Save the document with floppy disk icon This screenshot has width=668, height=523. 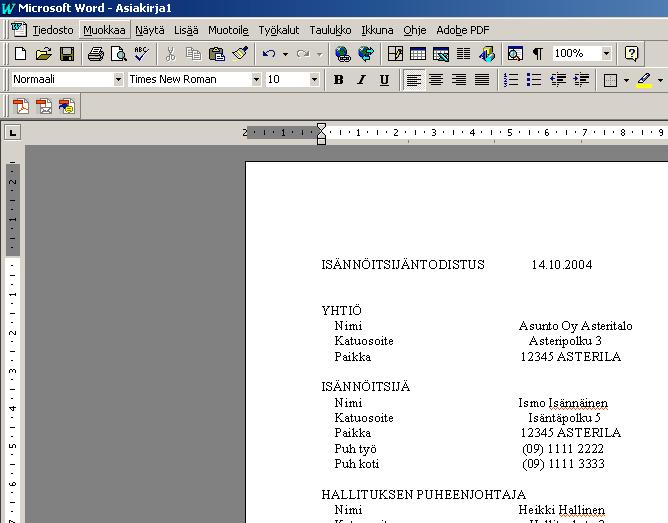coord(66,54)
